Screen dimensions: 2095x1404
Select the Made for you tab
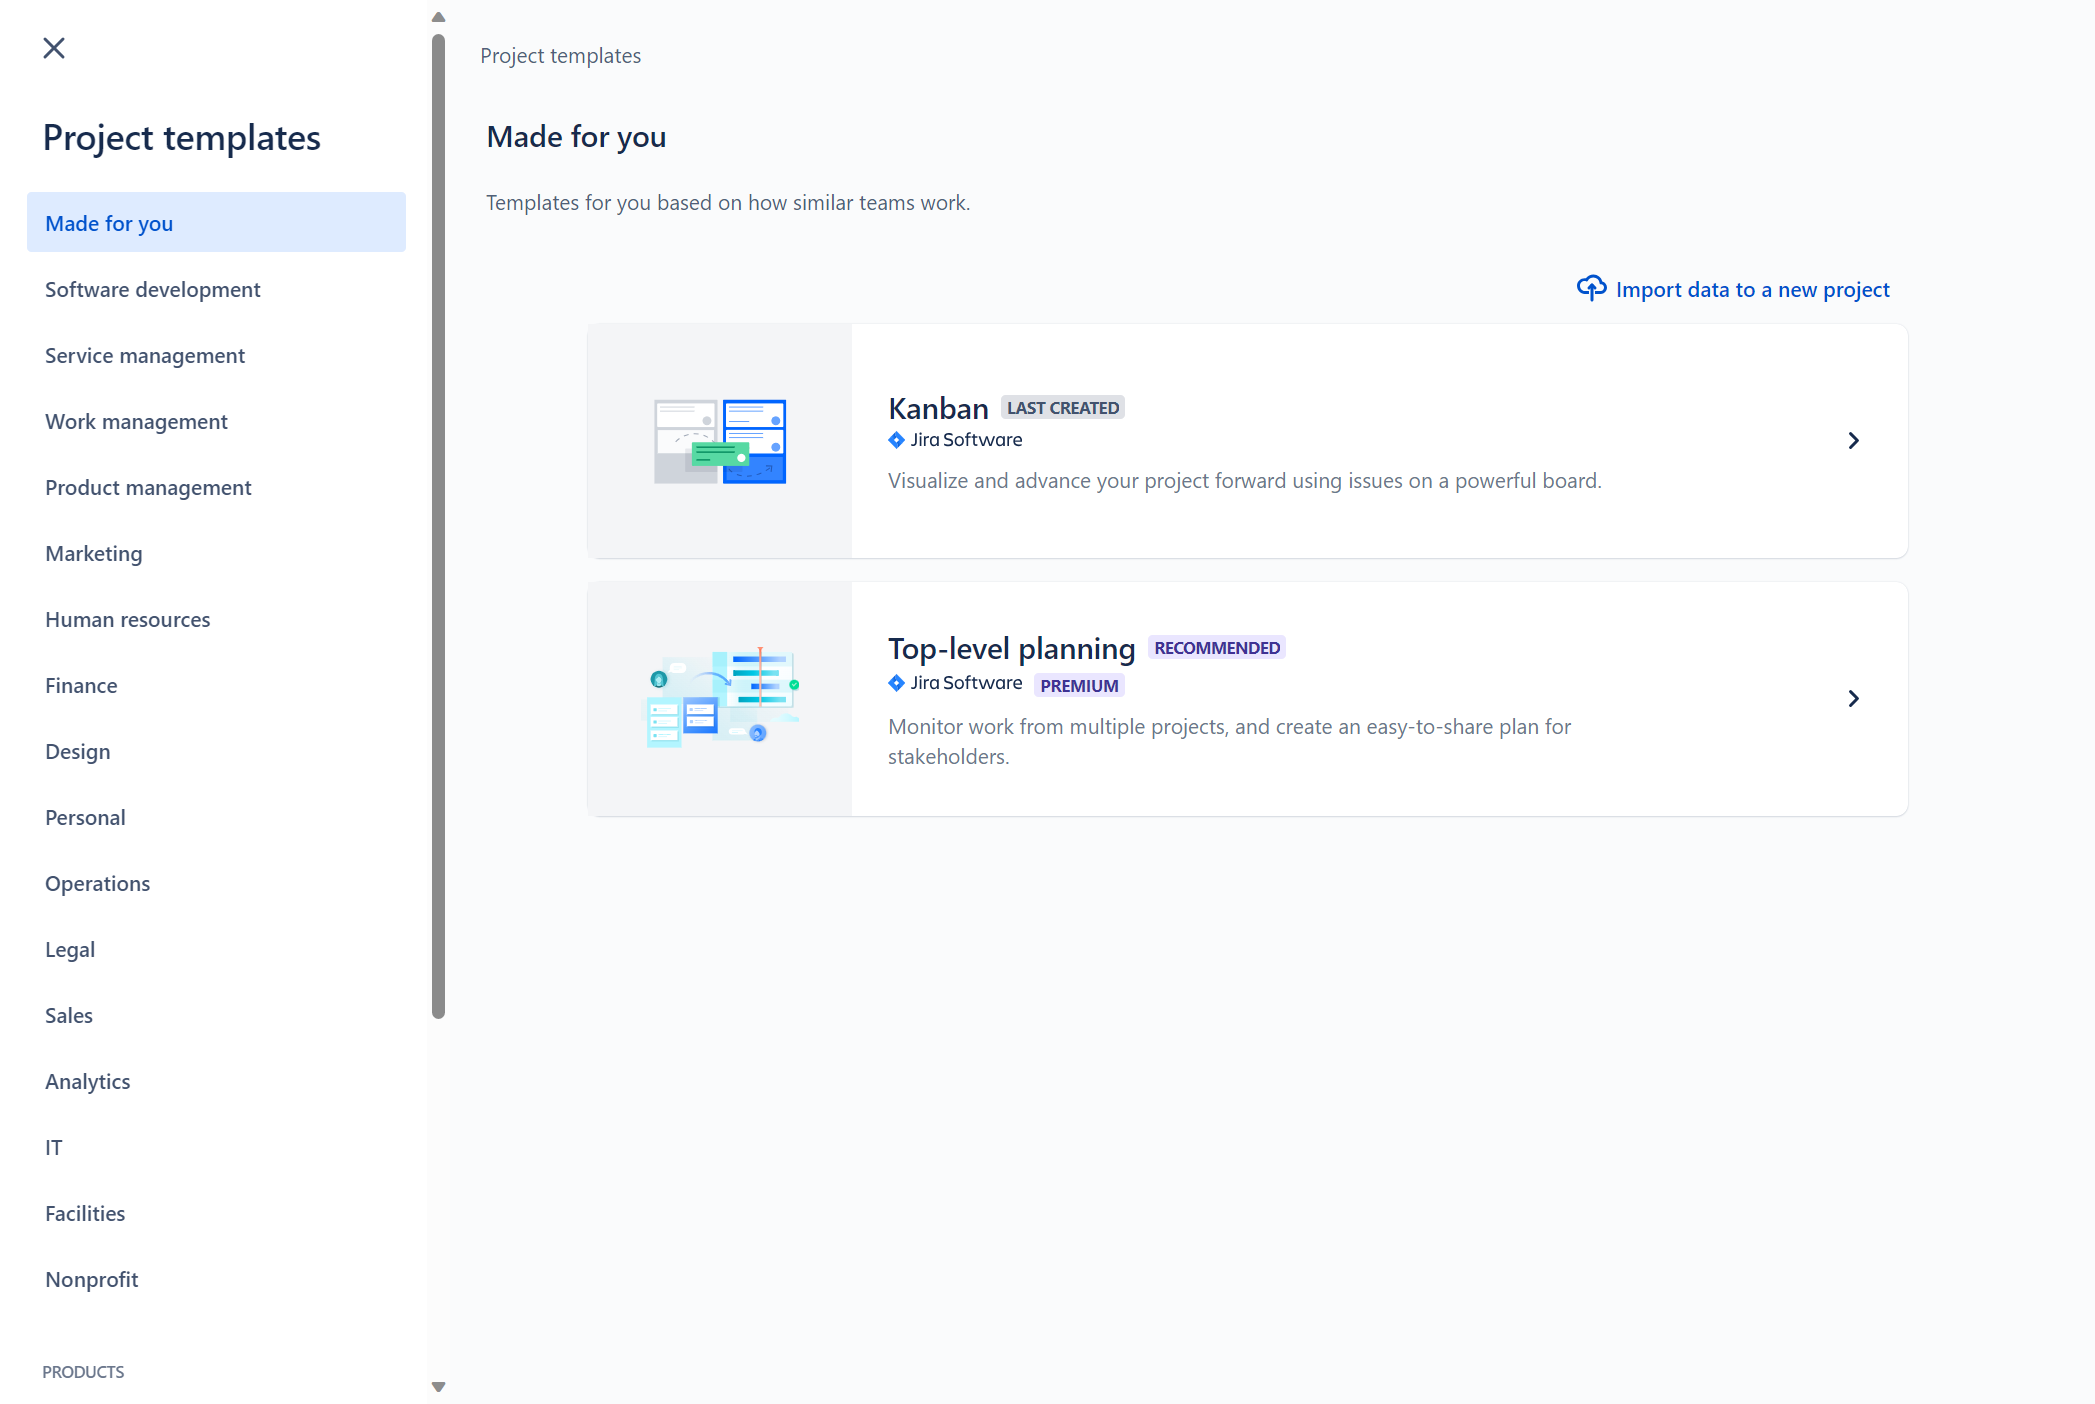[x=108, y=223]
